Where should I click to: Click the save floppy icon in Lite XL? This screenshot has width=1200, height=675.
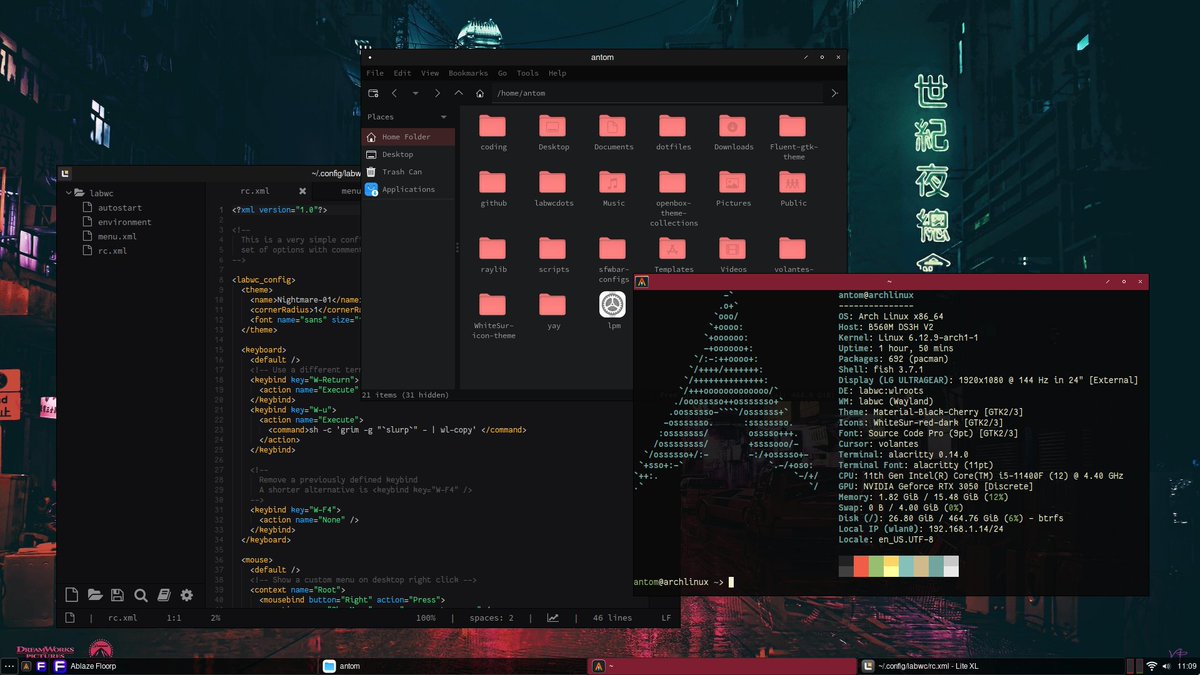tap(118, 595)
